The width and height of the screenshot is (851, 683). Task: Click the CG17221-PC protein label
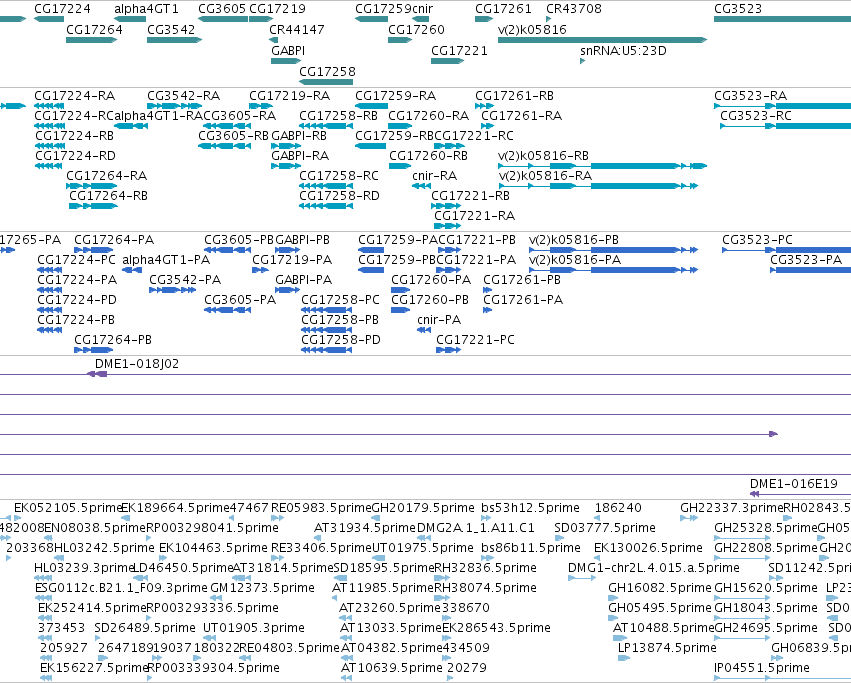[x=475, y=340]
